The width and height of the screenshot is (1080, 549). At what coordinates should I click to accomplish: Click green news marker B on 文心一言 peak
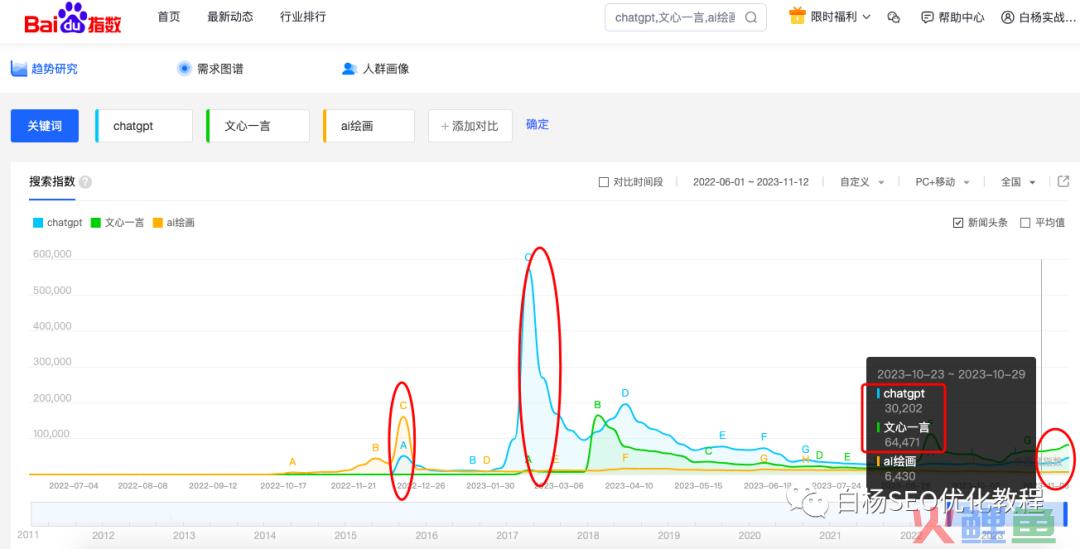598,404
